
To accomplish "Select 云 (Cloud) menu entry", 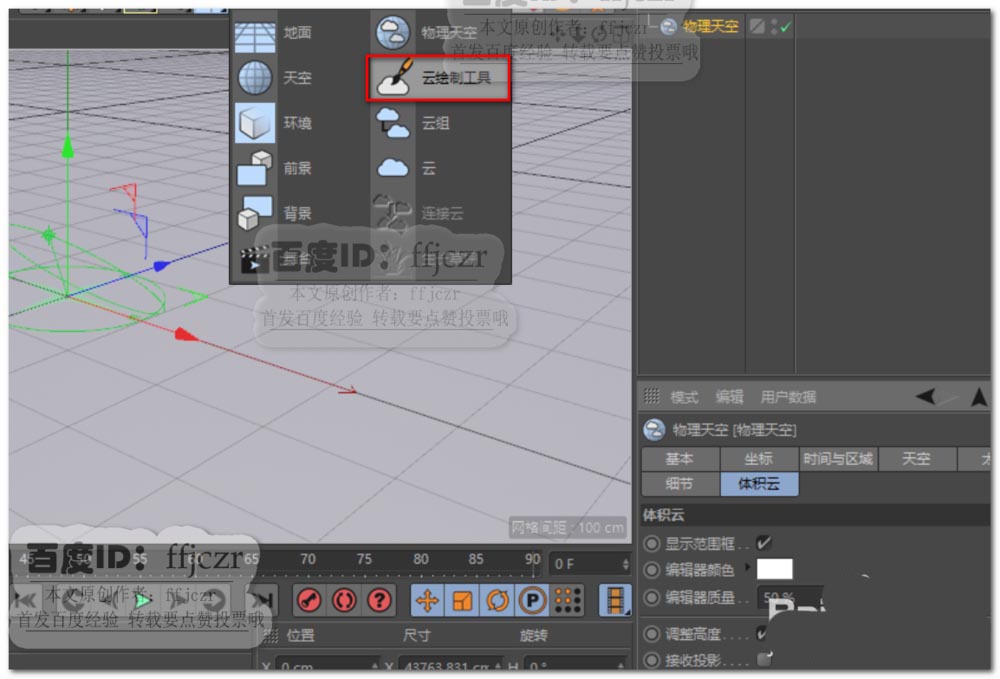I will (429, 168).
